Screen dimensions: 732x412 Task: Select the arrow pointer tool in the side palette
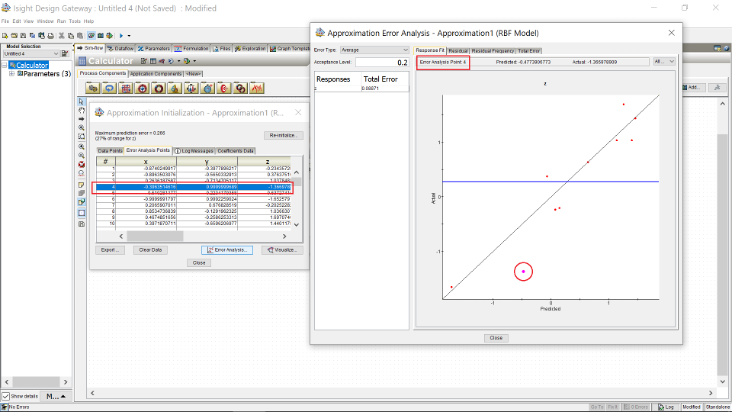pos(82,103)
